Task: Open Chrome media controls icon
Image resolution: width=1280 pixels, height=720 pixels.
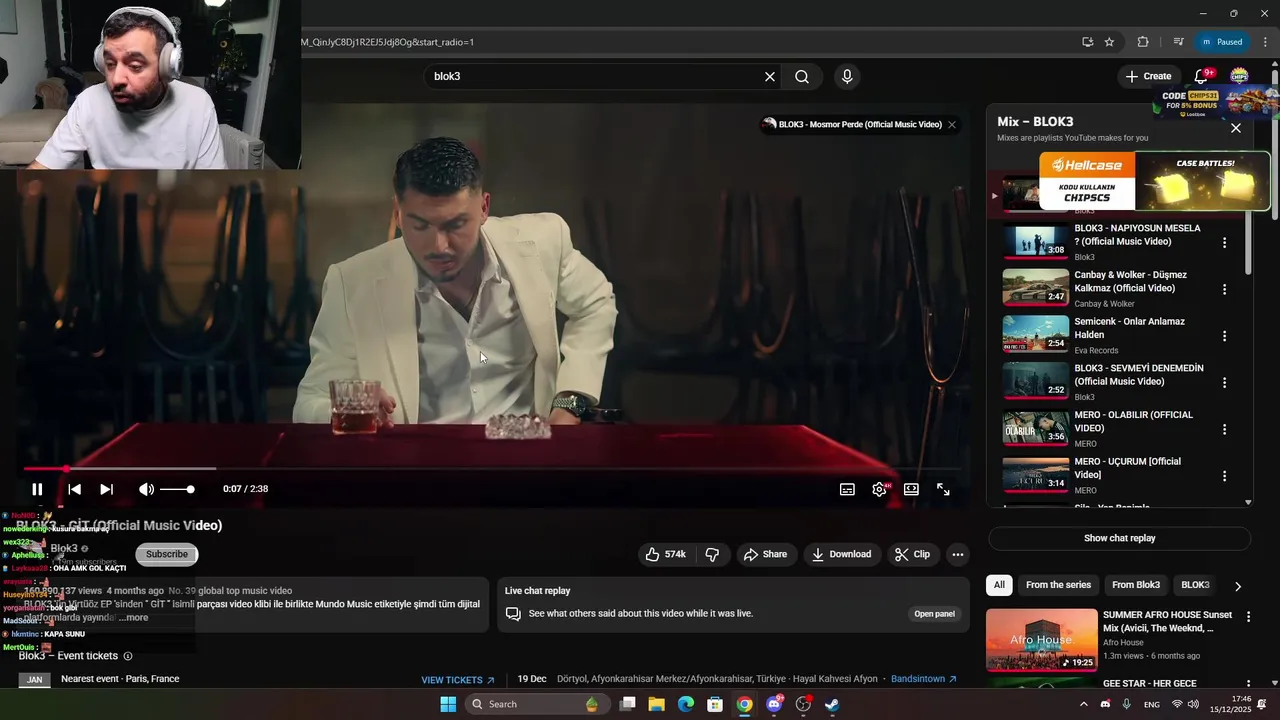Action: [1178, 42]
